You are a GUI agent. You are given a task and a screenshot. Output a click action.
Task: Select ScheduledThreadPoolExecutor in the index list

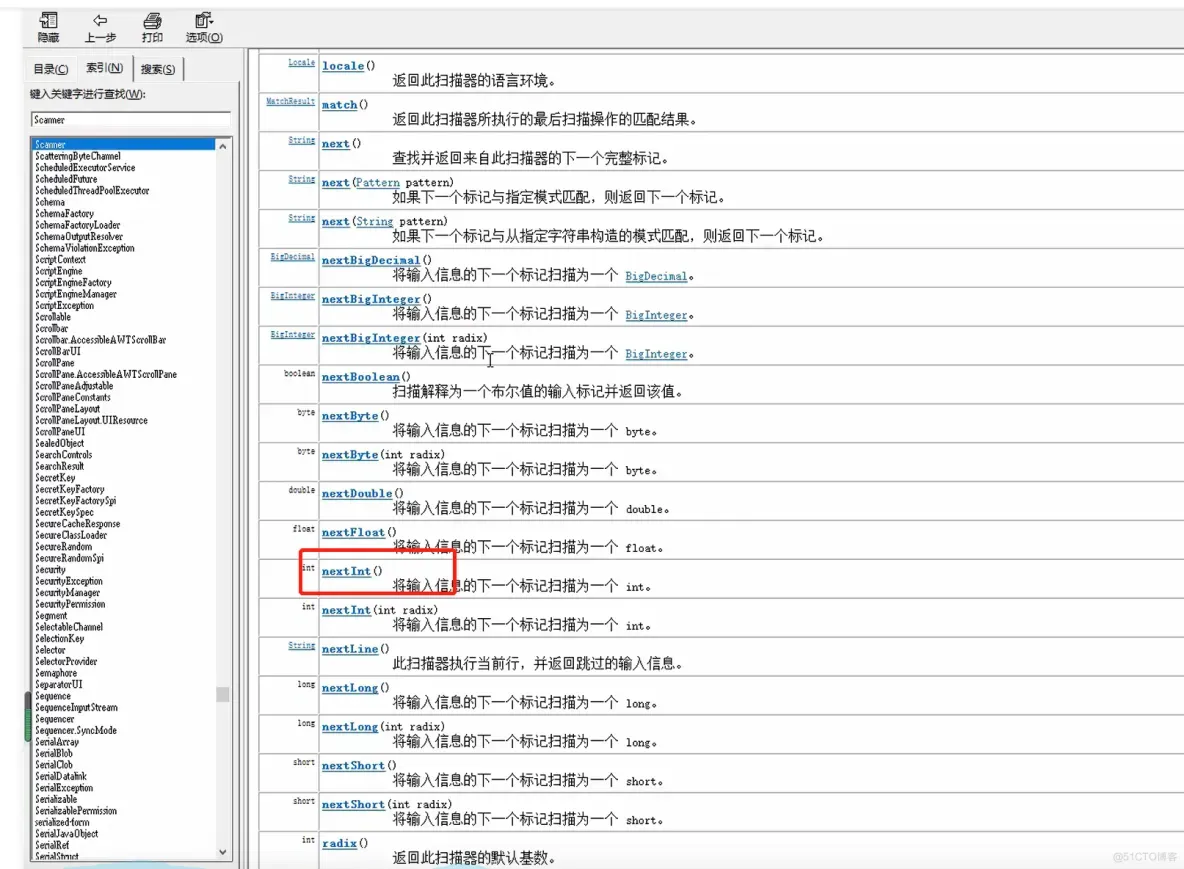(91, 190)
